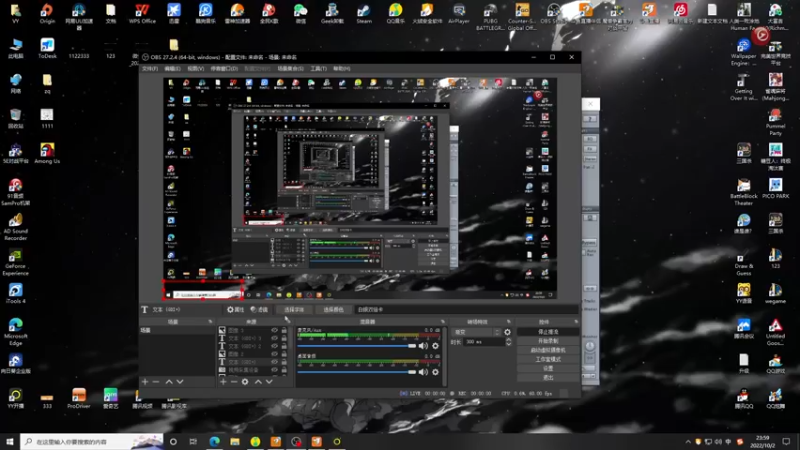The image size is (800, 450).
Task: Open the microphone/Aux audio settings gear
Action: tap(435, 346)
